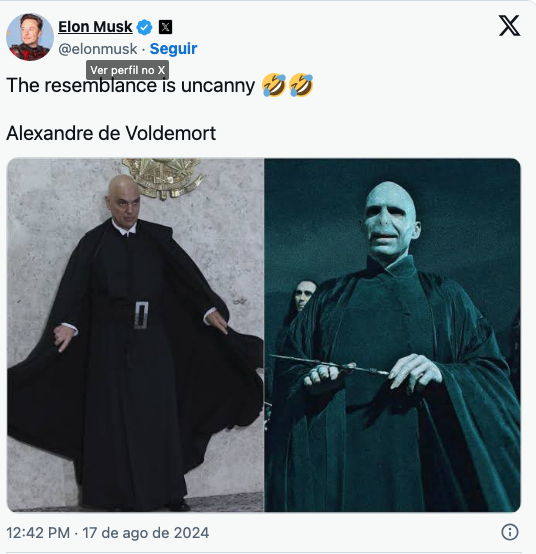
Task: Click the 'The resemblance is uncanny' text
Action: coord(130,85)
